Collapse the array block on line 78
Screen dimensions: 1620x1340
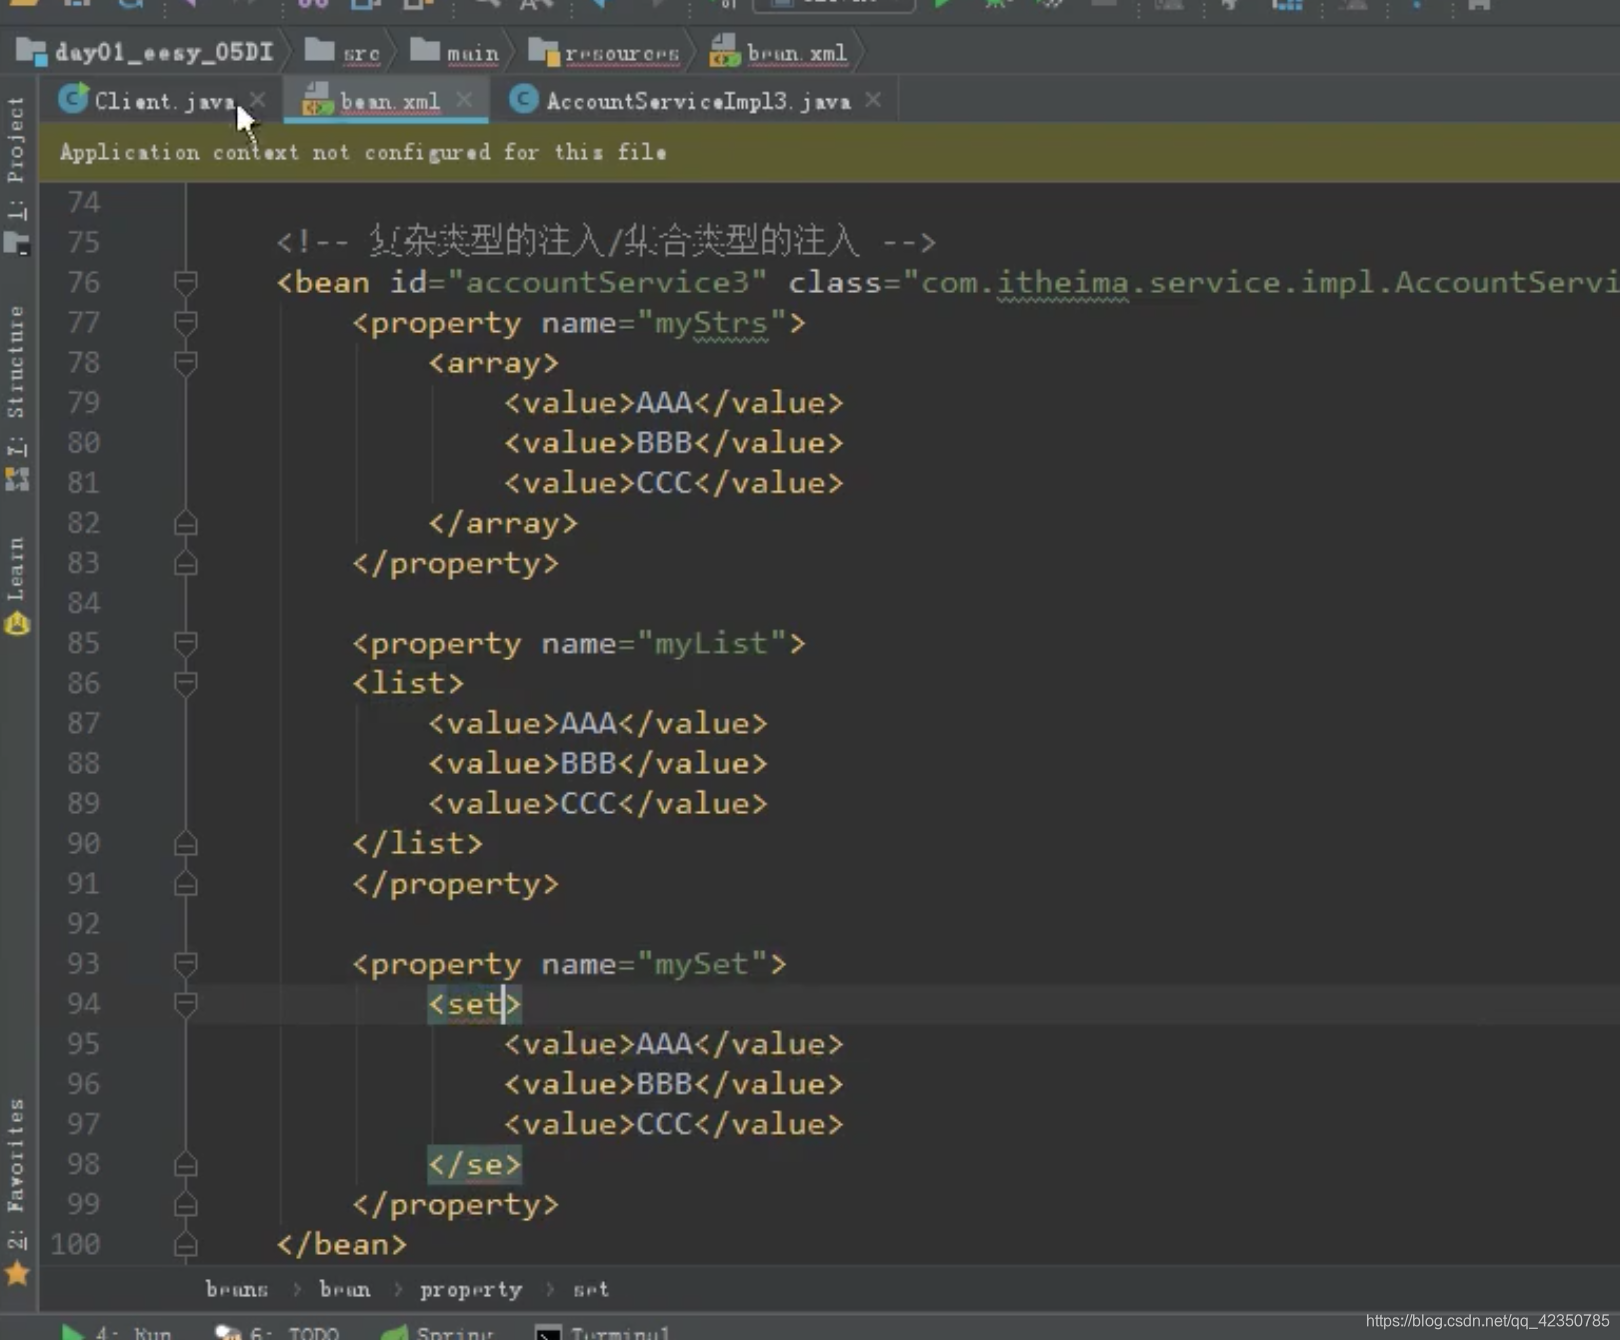click(x=185, y=362)
